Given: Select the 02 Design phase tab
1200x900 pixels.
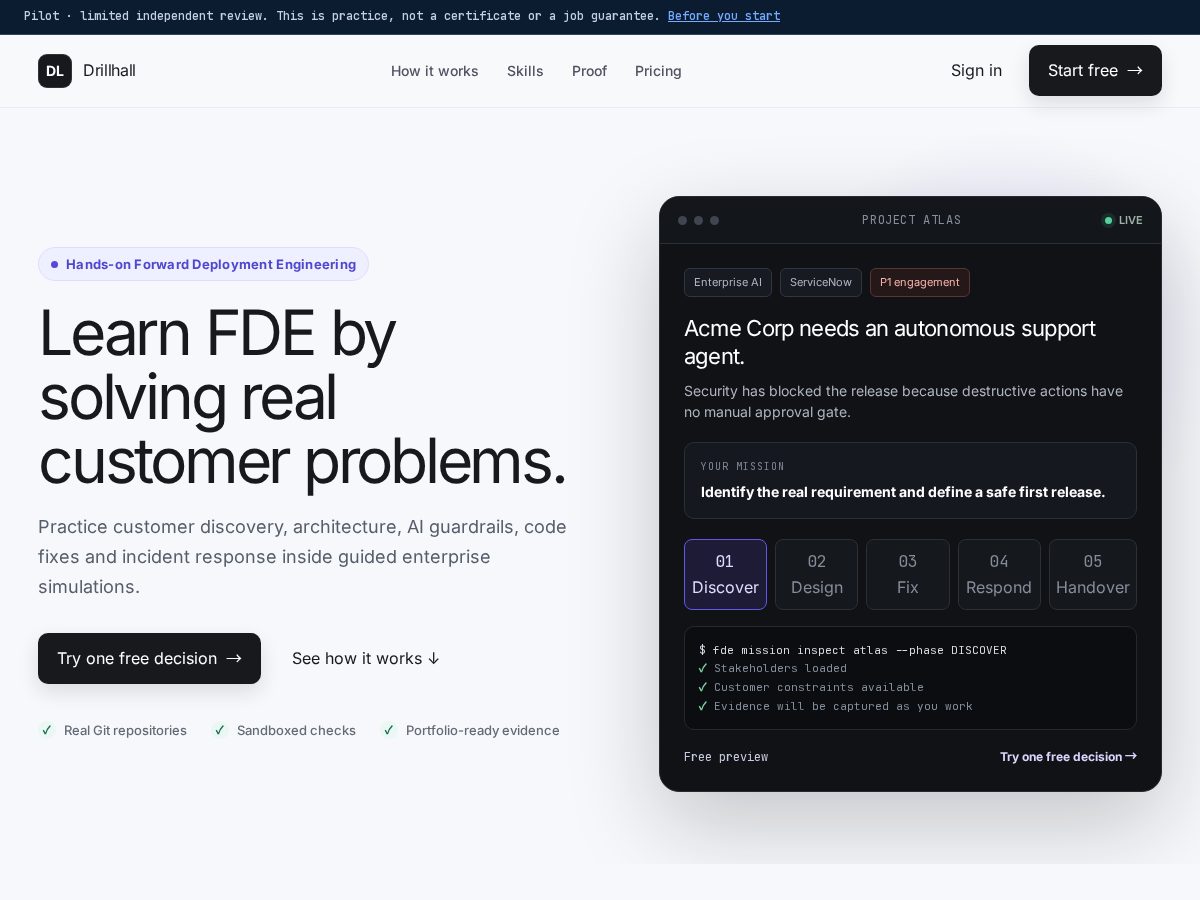Looking at the screenshot, I should coord(816,574).
